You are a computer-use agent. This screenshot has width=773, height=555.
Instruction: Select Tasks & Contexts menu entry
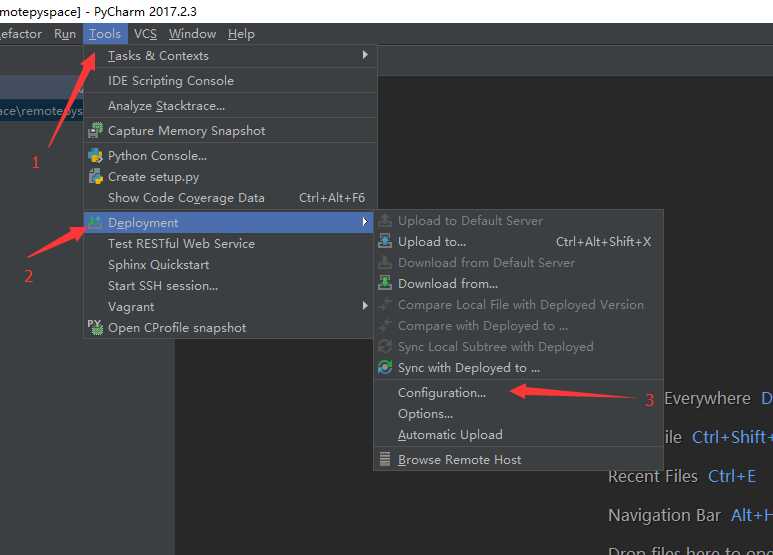pos(230,56)
